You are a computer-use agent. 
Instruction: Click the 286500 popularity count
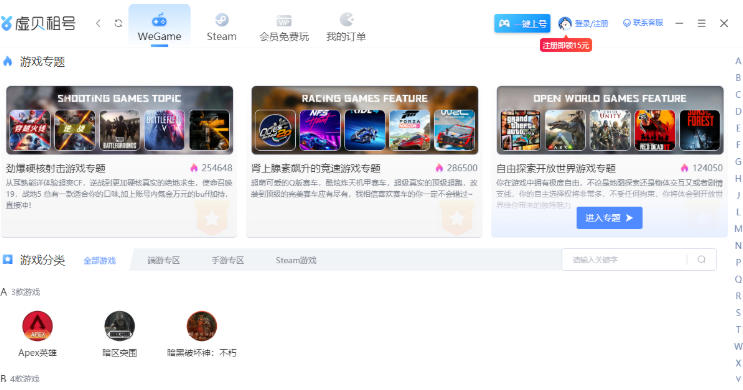coord(462,168)
